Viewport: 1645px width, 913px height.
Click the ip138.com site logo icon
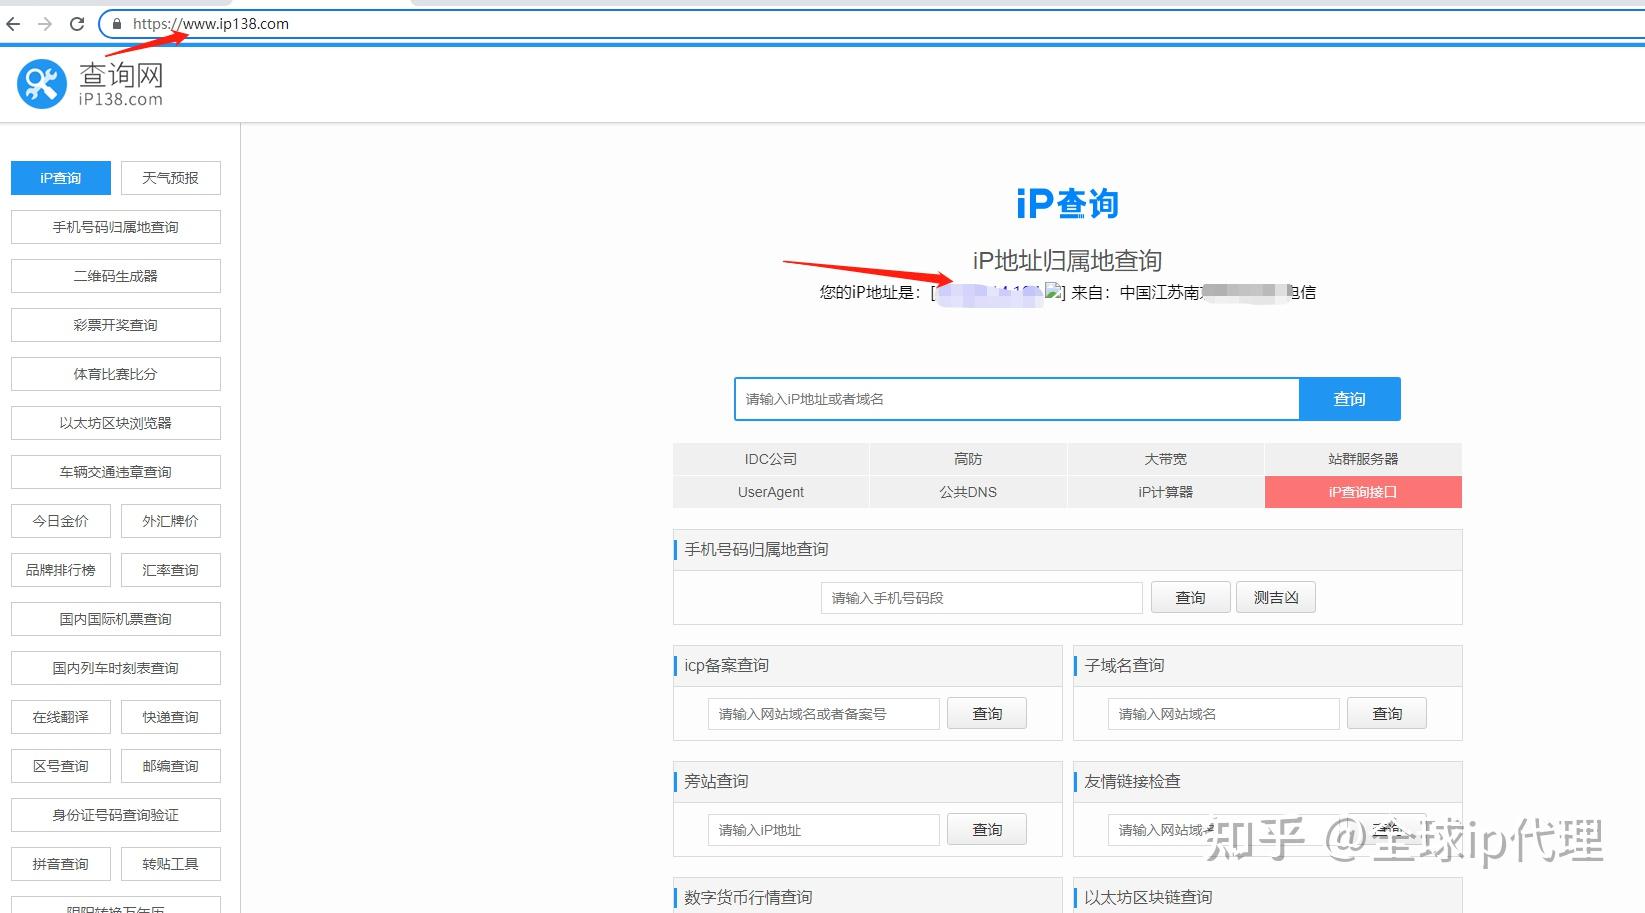(x=40, y=82)
